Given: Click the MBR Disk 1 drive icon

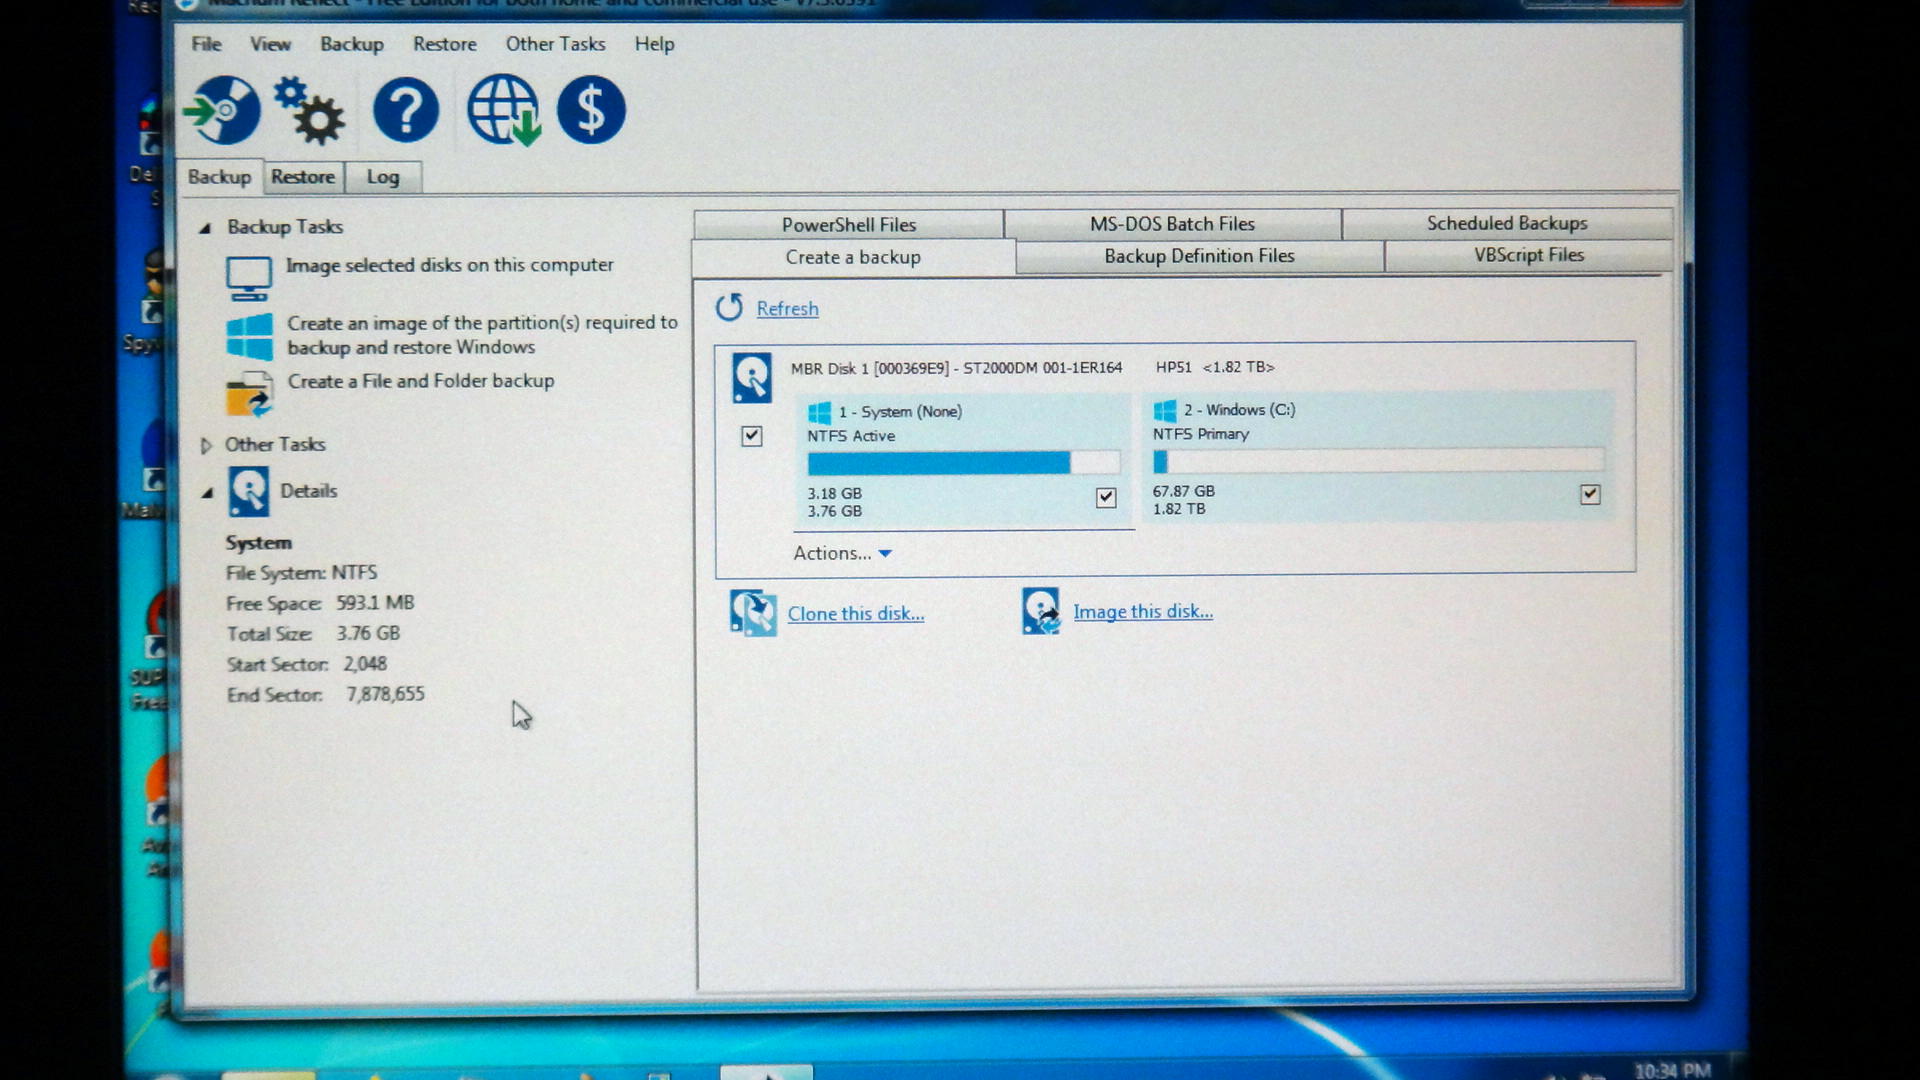Looking at the screenshot, I should tap(752, 377).
